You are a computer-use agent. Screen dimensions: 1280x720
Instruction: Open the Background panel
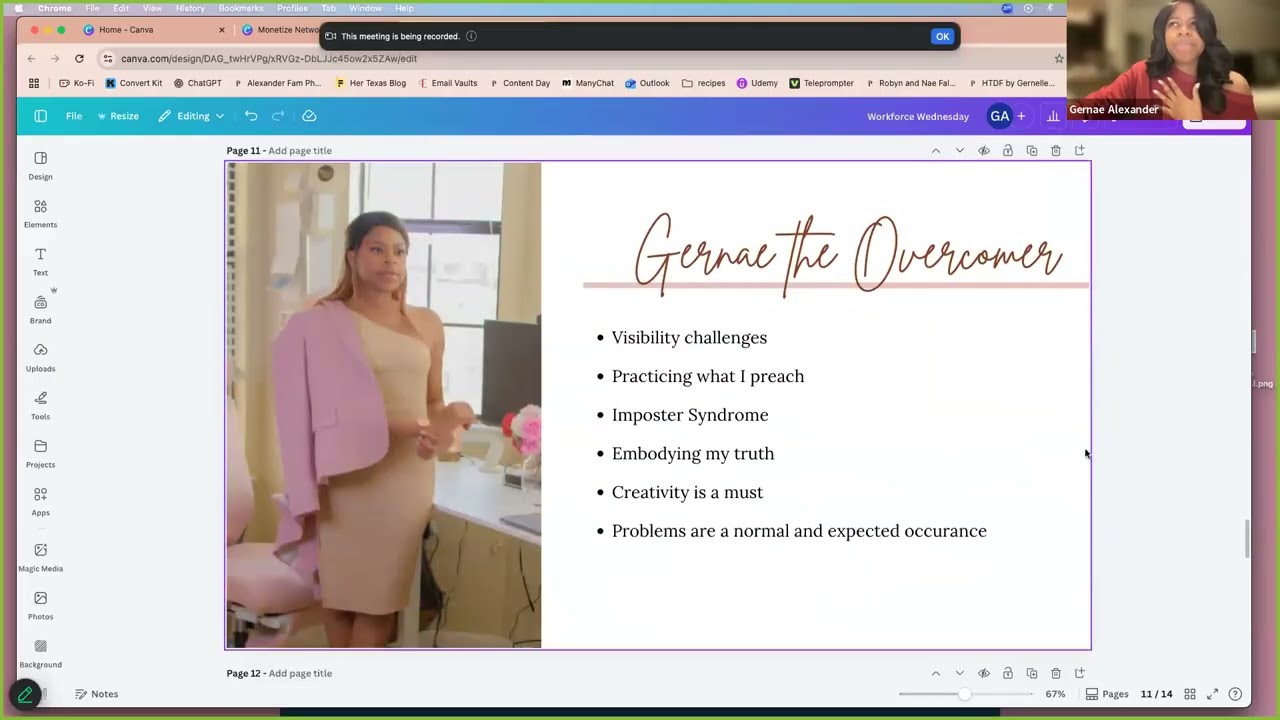point(40,654)
